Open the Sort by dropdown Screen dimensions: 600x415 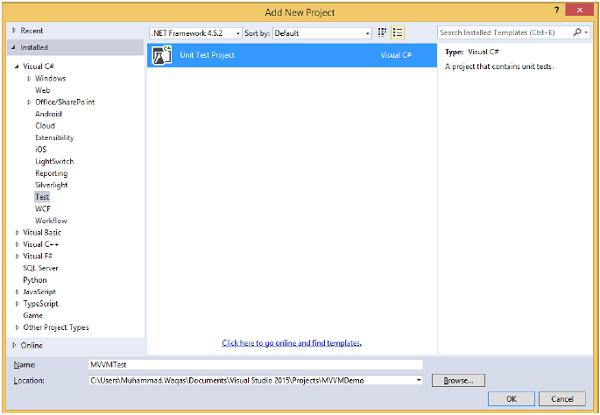[321, 33]
